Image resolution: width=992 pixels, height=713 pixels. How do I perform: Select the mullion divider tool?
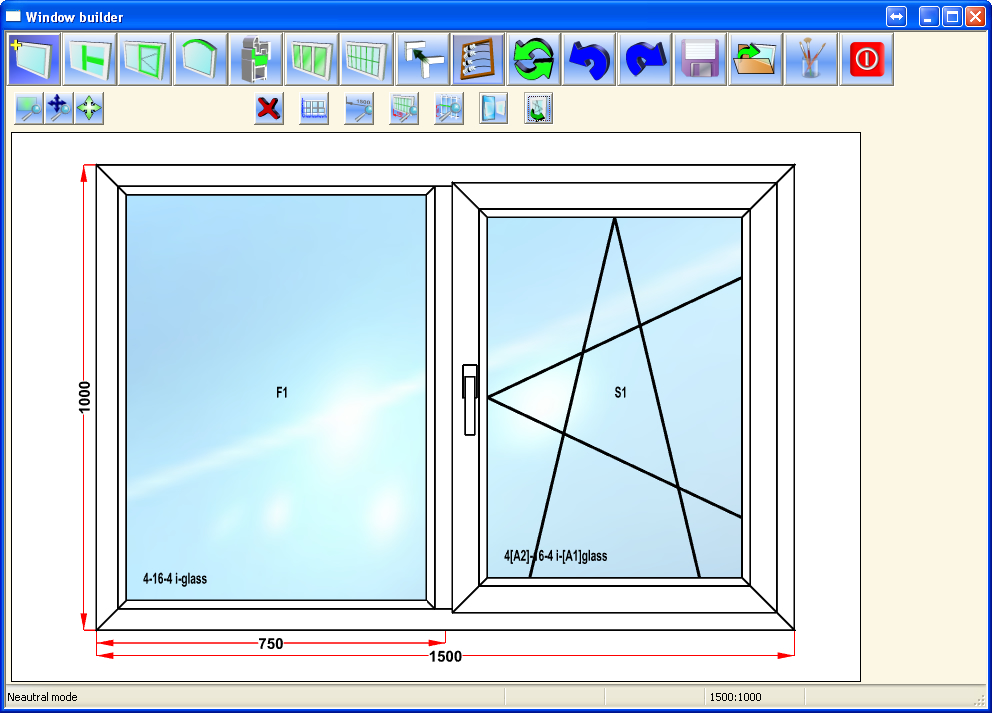tap(90, 59)
